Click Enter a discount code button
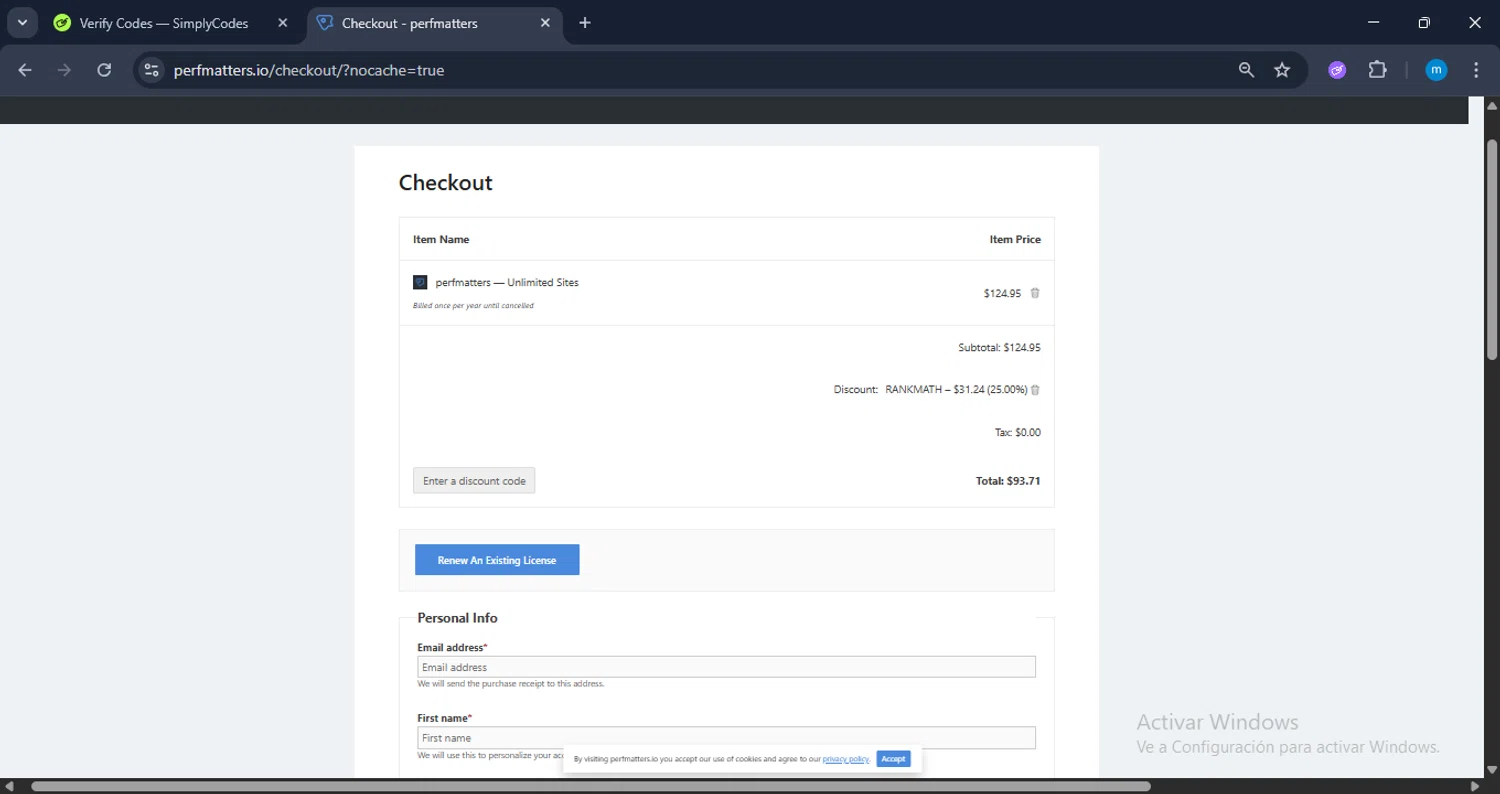This screenshot has width=1500, height=794. point(474,481)
